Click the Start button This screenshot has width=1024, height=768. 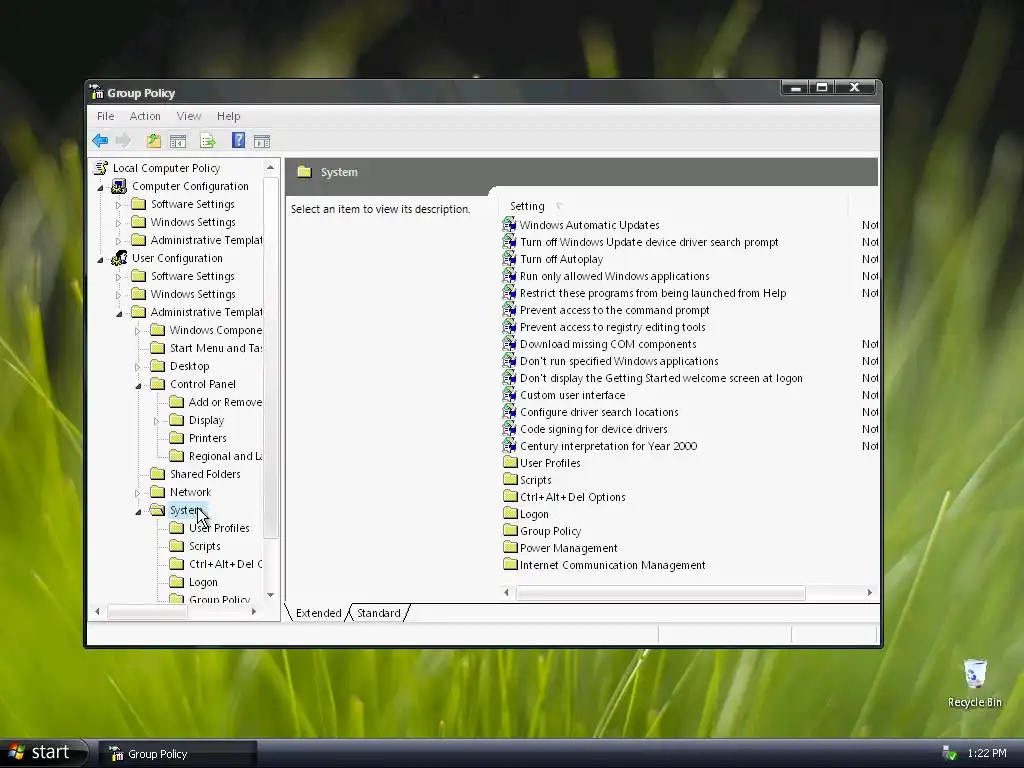coord(43,753)
